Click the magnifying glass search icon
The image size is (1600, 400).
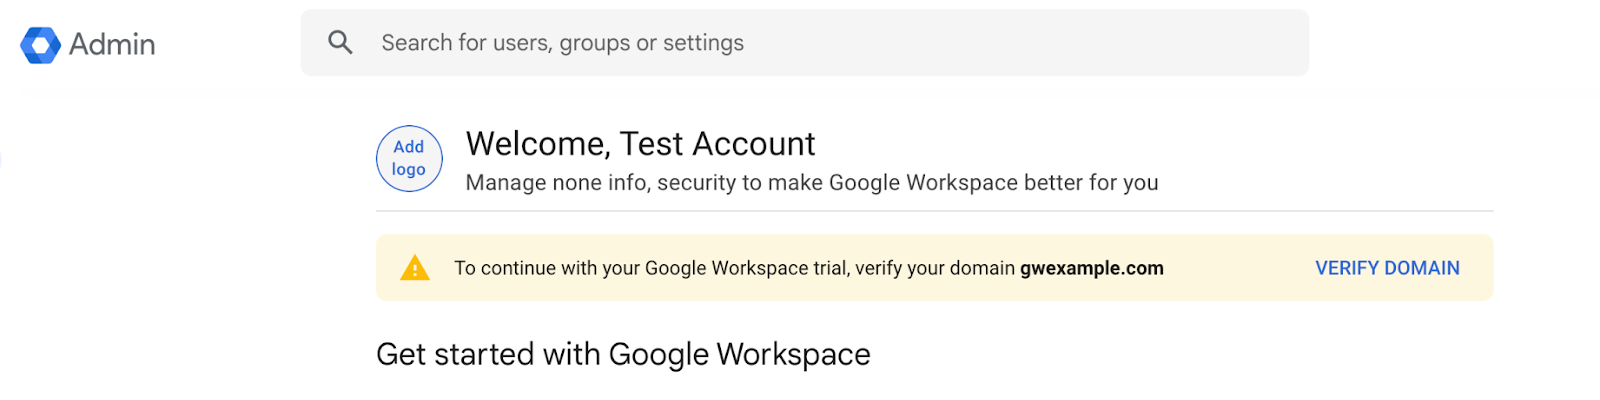[x=340, y=42]
